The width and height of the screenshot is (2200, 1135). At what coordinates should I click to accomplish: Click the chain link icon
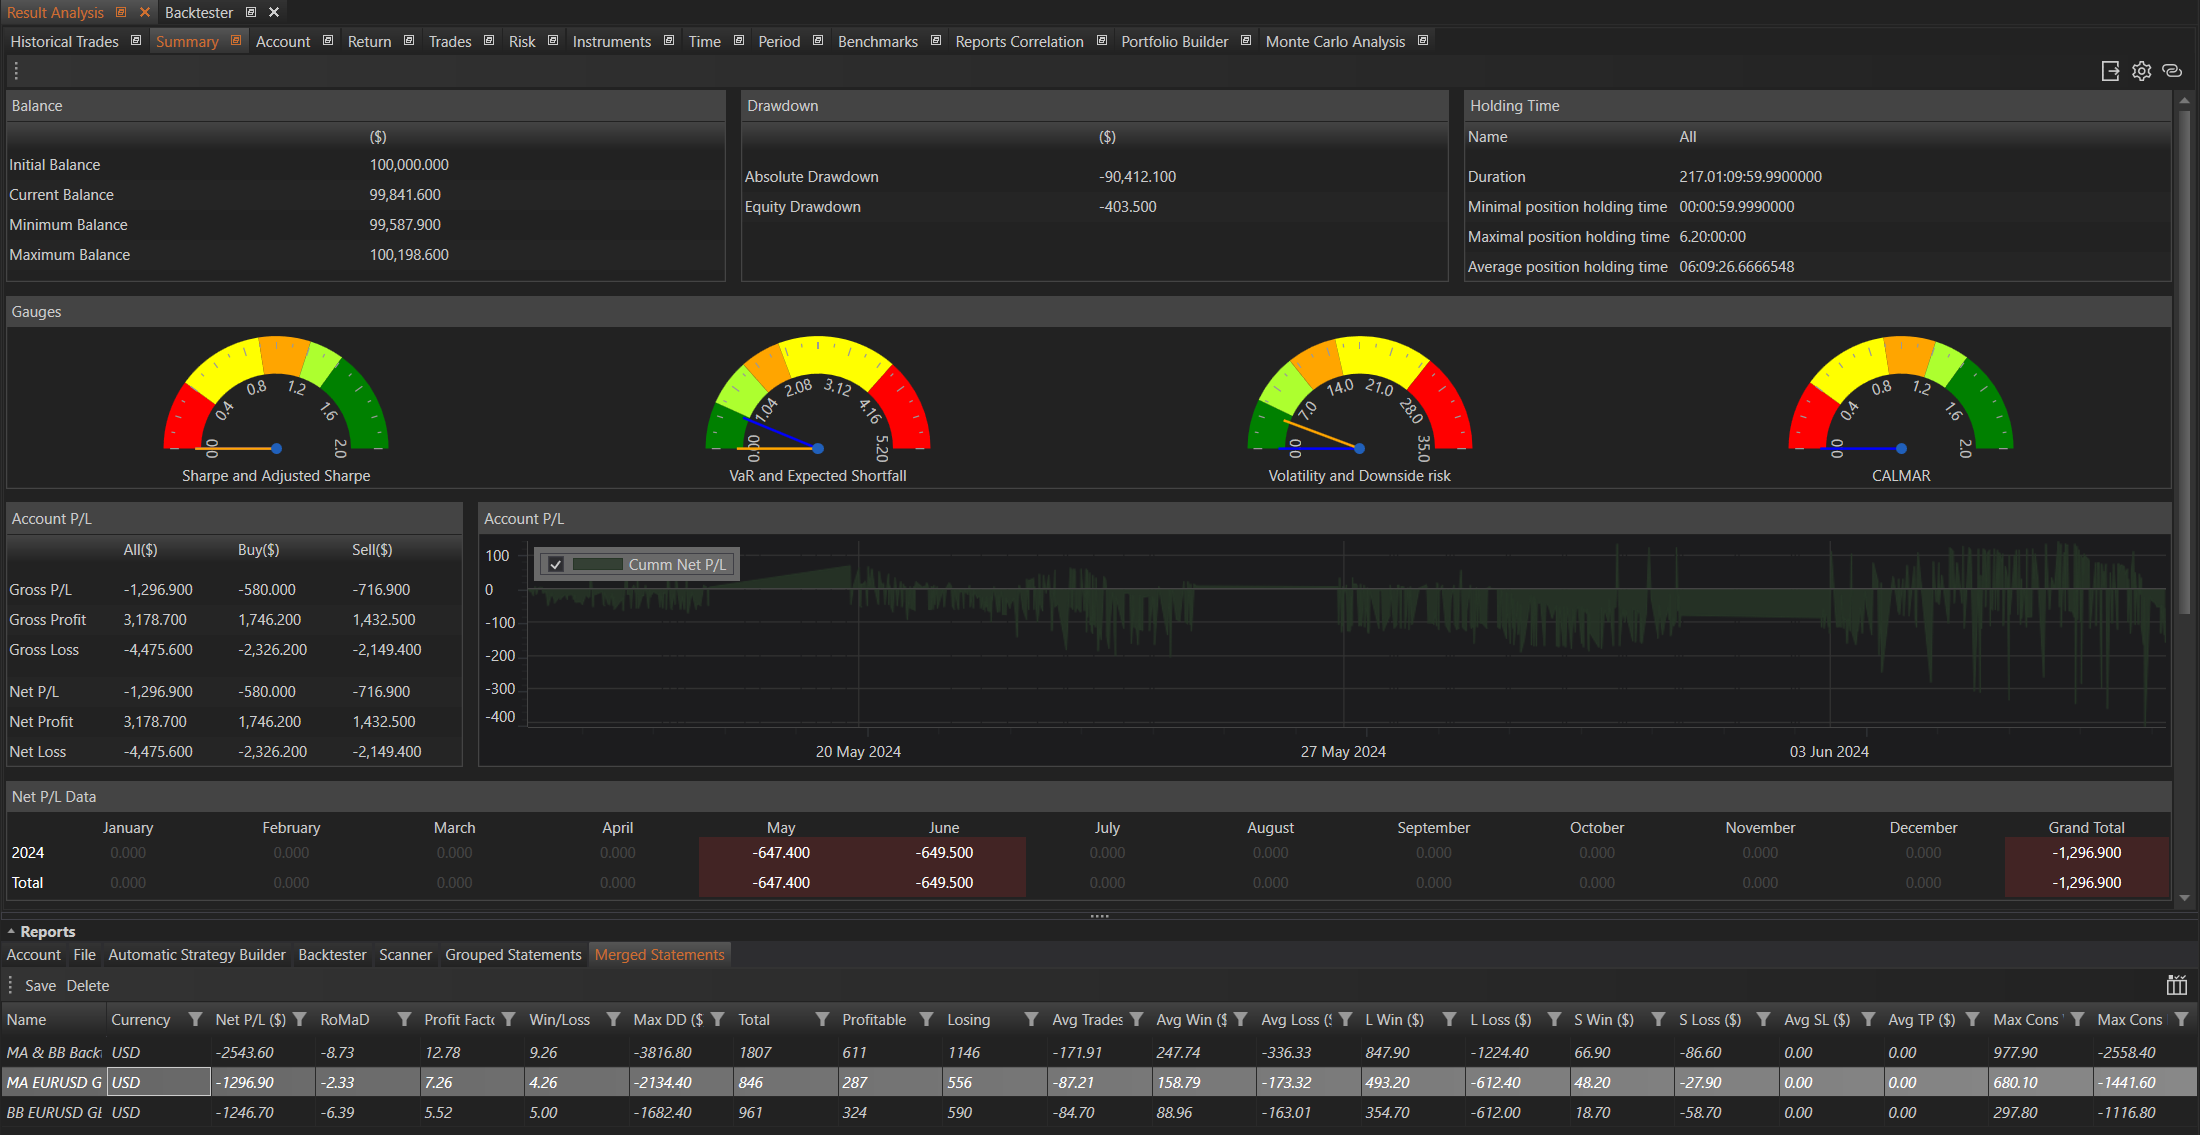click(x=2172, y=71)
